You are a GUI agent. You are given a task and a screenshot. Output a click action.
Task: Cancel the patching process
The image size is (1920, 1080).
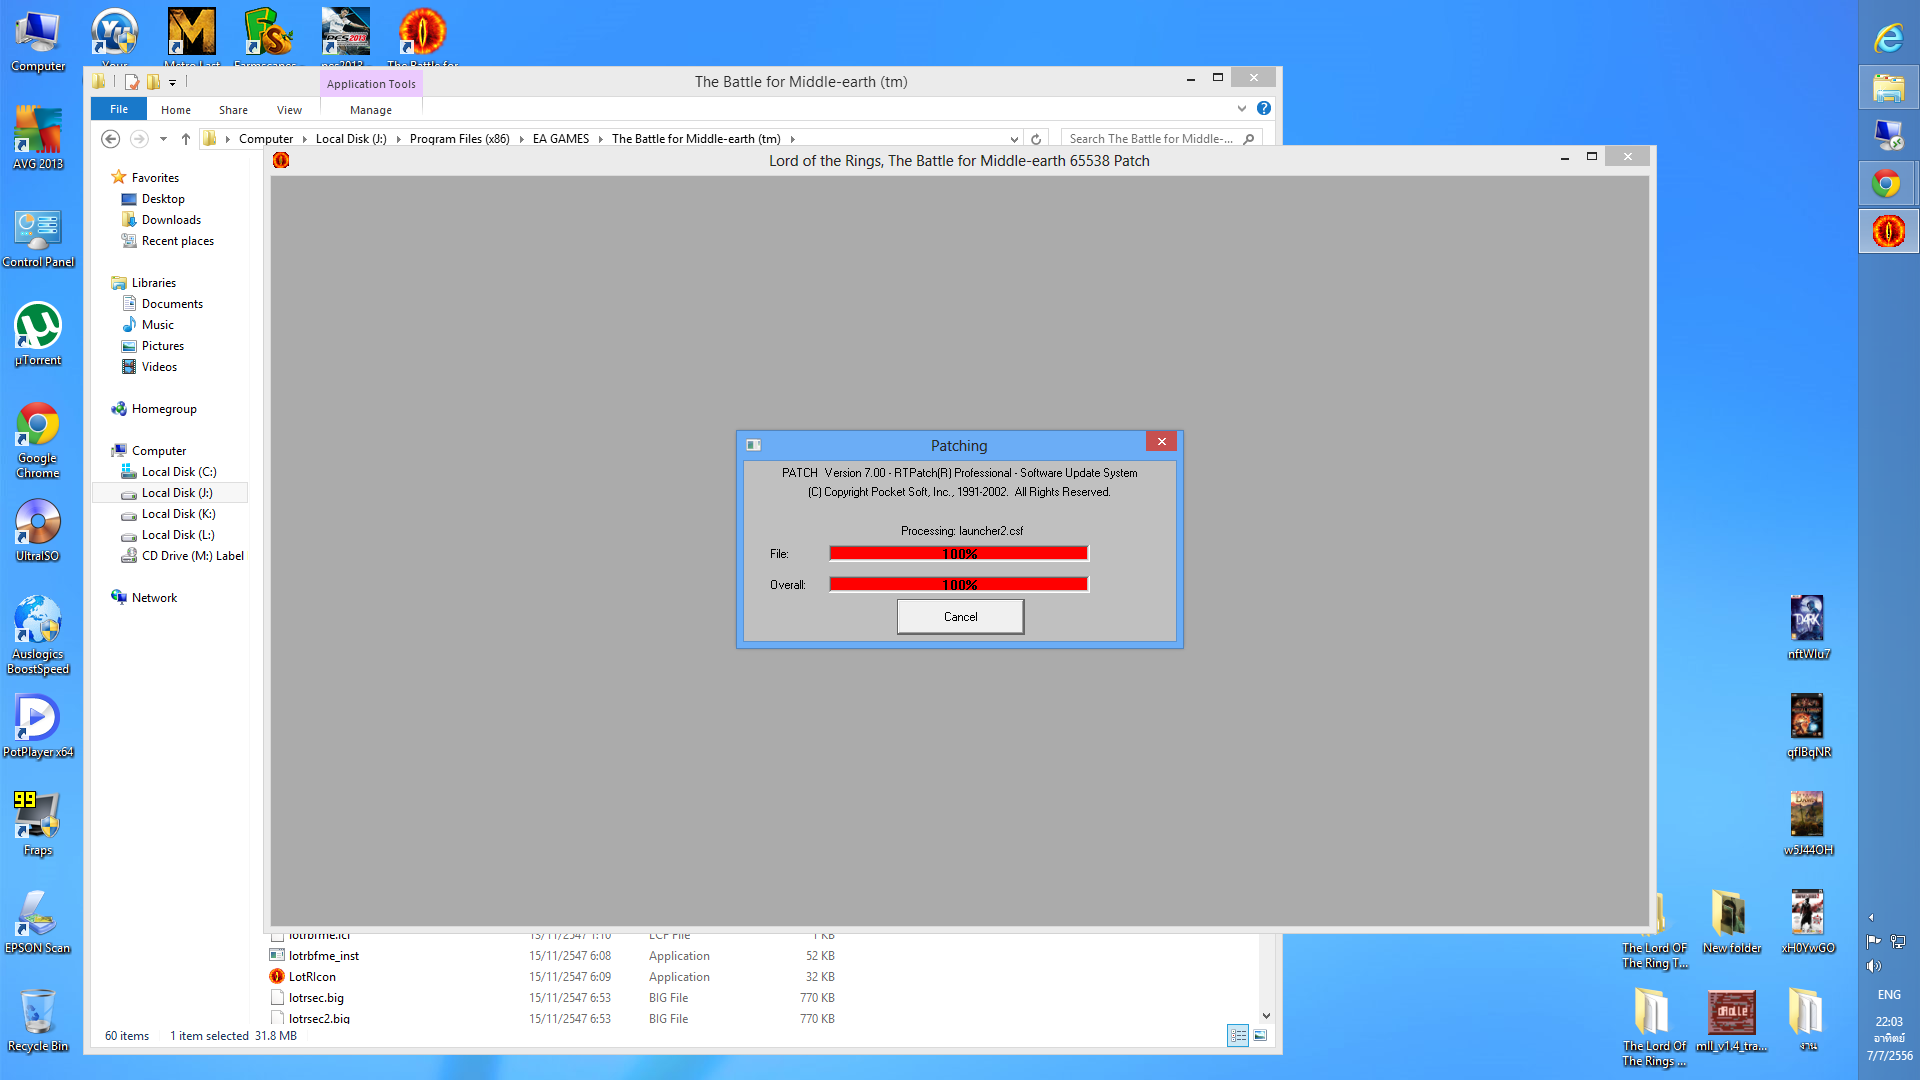point(960,617)
